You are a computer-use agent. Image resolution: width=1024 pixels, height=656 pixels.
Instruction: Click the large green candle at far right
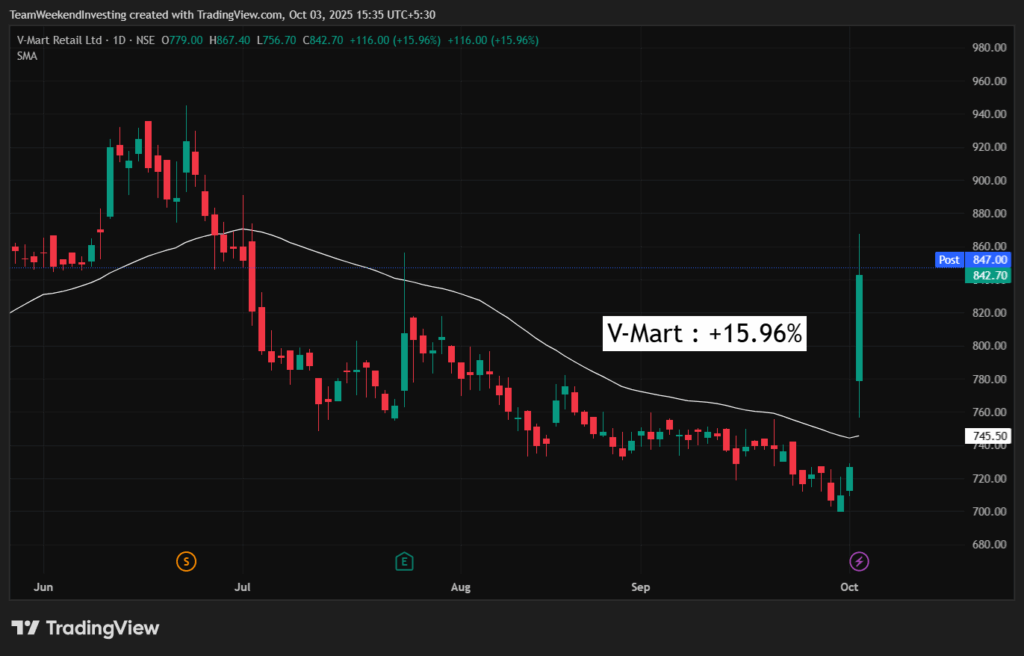pos(859,327)
